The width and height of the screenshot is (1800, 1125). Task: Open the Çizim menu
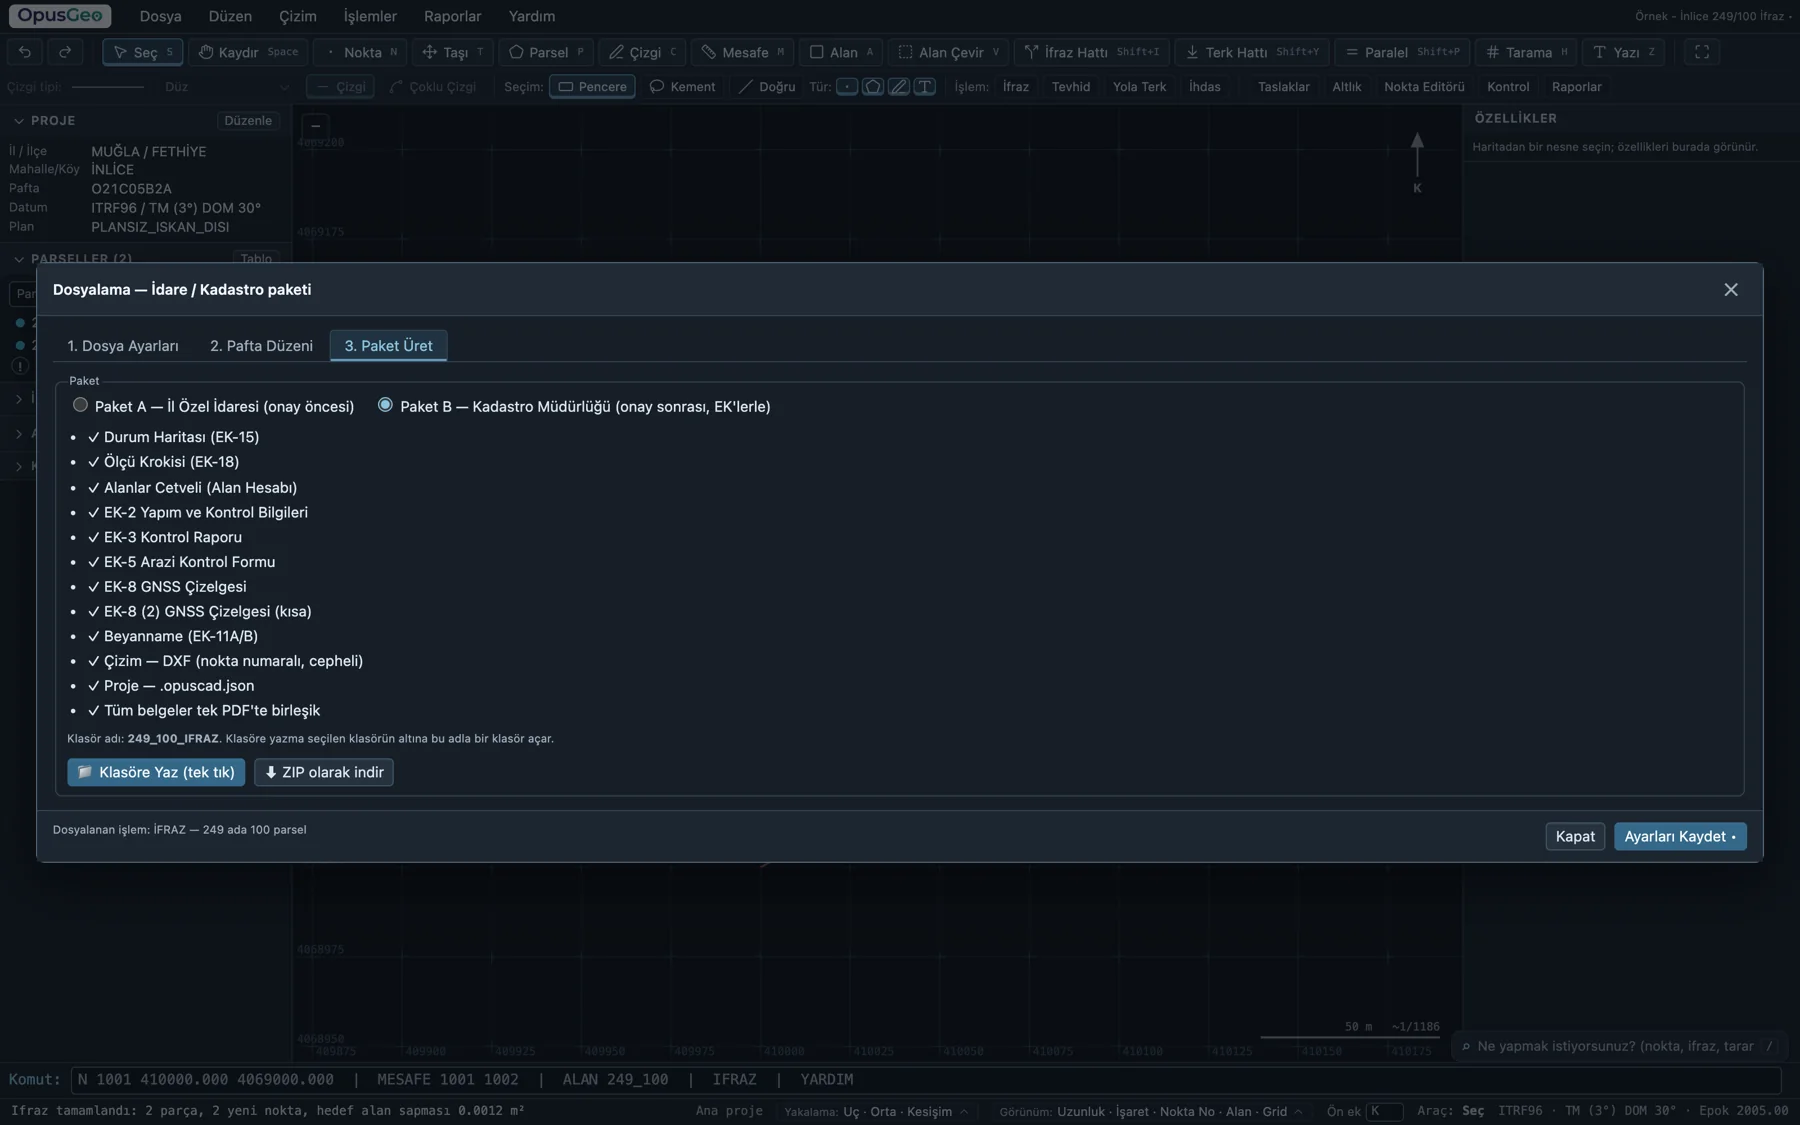[x=298, y=16]
